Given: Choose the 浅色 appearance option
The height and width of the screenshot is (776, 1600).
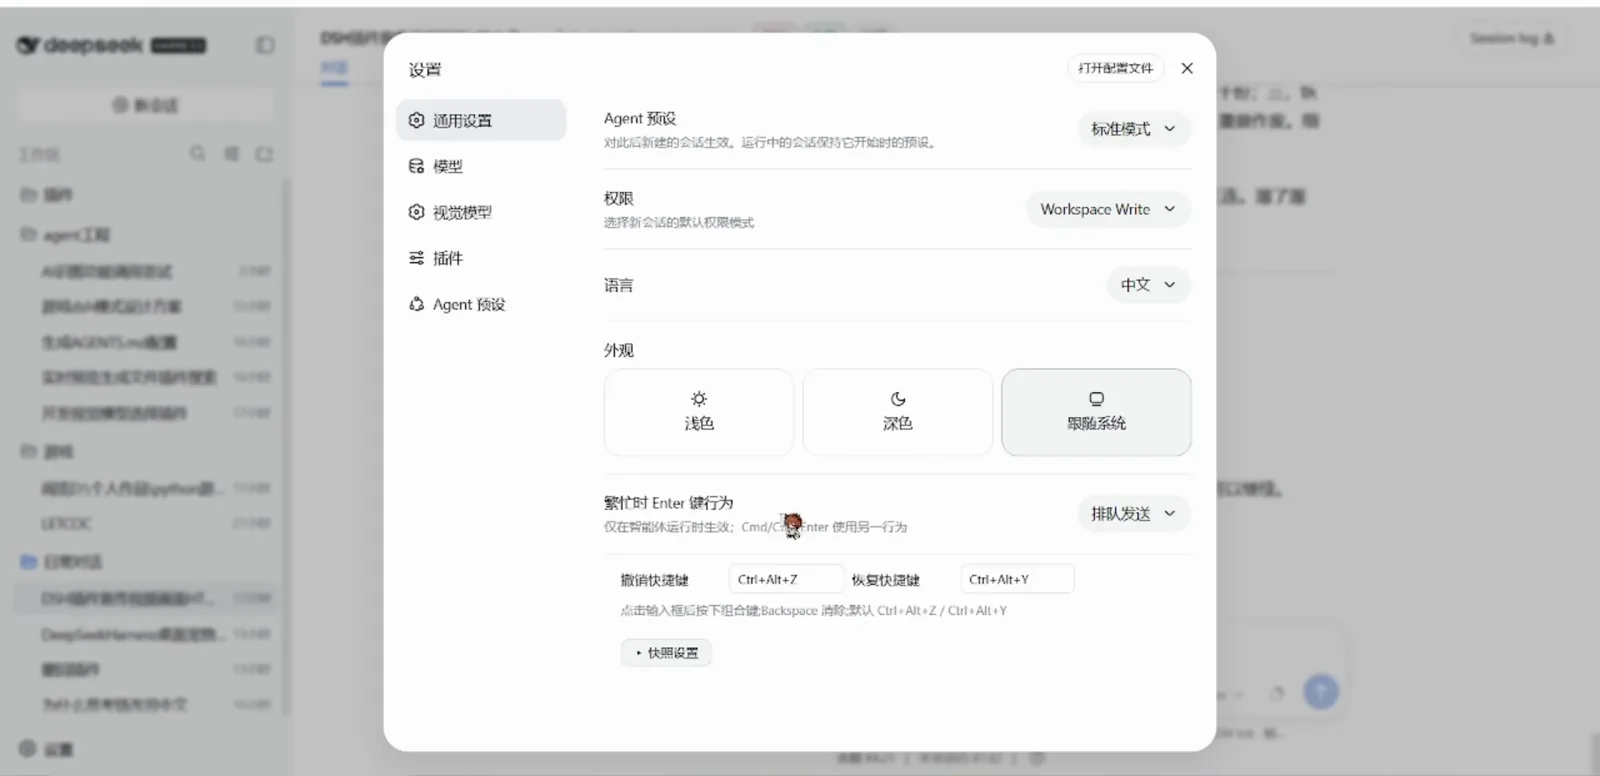Looking at the screenshot, I should pos(699,412).
